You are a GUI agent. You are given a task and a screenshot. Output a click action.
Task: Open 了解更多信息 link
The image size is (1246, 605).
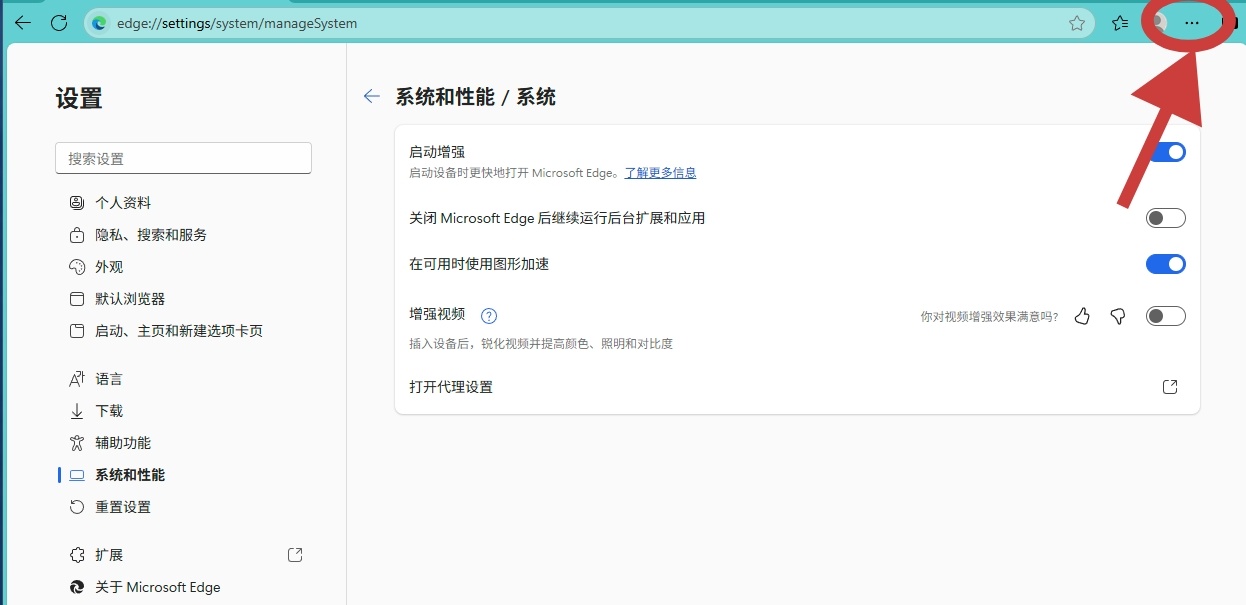pyautogui.click(x=661, y=172)
